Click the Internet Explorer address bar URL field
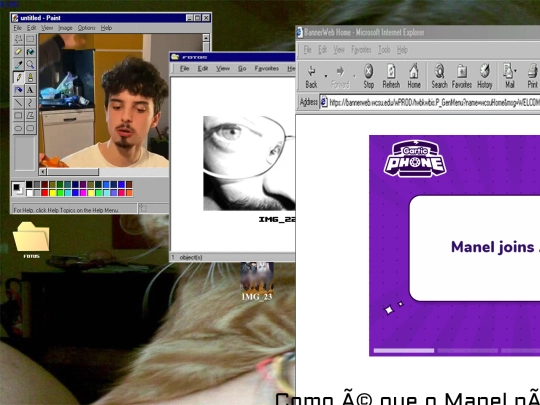The height and width of the screenshot is (405, 540). tap(430, 102)
